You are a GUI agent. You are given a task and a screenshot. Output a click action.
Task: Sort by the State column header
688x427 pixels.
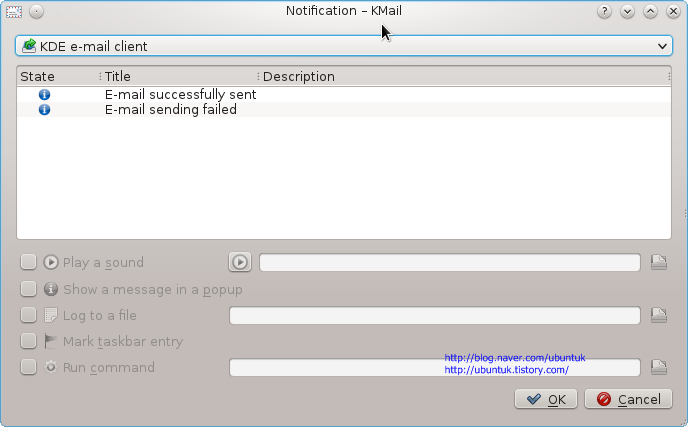pyautogui.click(x=59, y=76)
